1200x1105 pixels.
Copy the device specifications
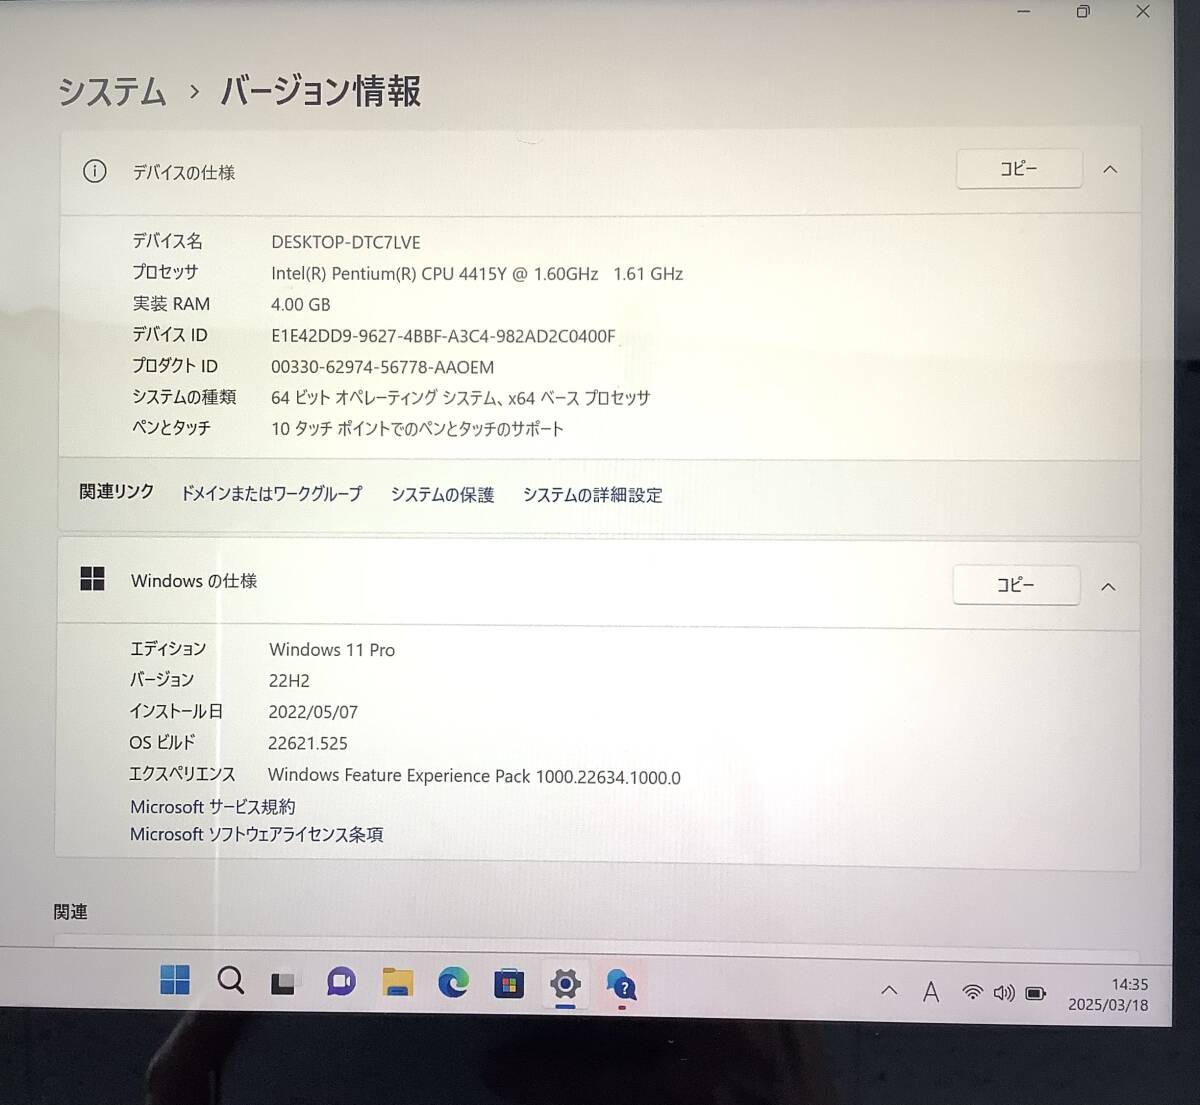pos(1019,169)
